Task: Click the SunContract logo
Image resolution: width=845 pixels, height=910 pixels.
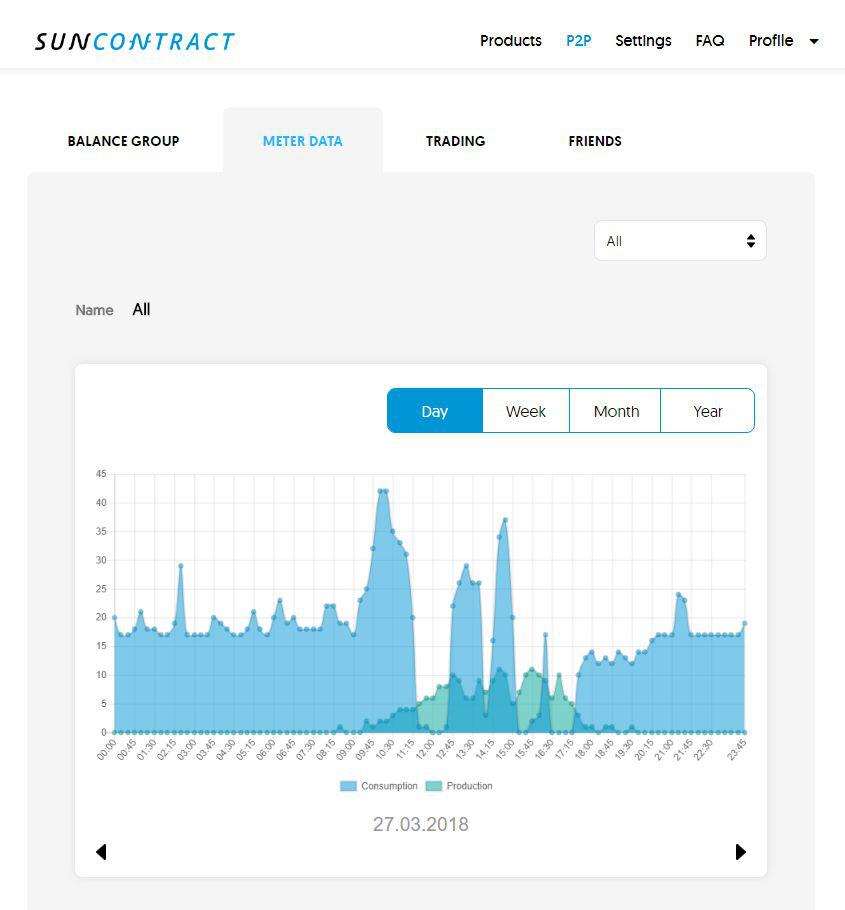Action: click(x=134, y=41)
